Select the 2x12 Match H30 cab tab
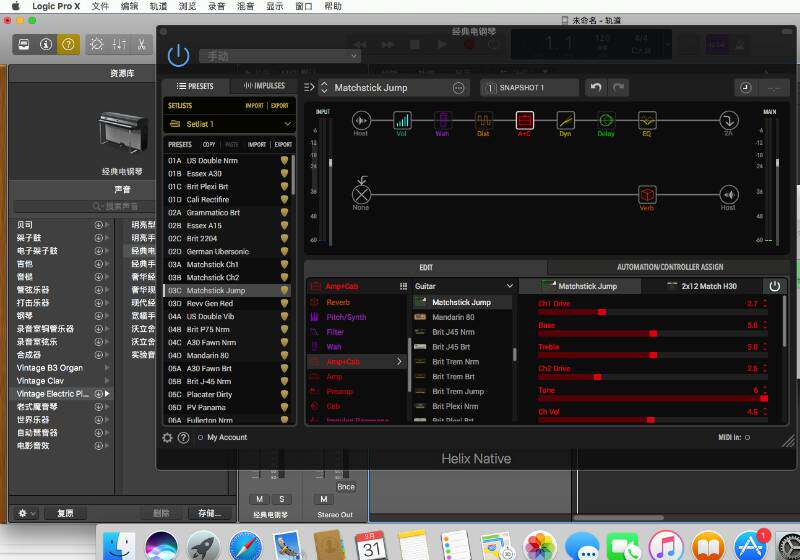 (702, 286)
